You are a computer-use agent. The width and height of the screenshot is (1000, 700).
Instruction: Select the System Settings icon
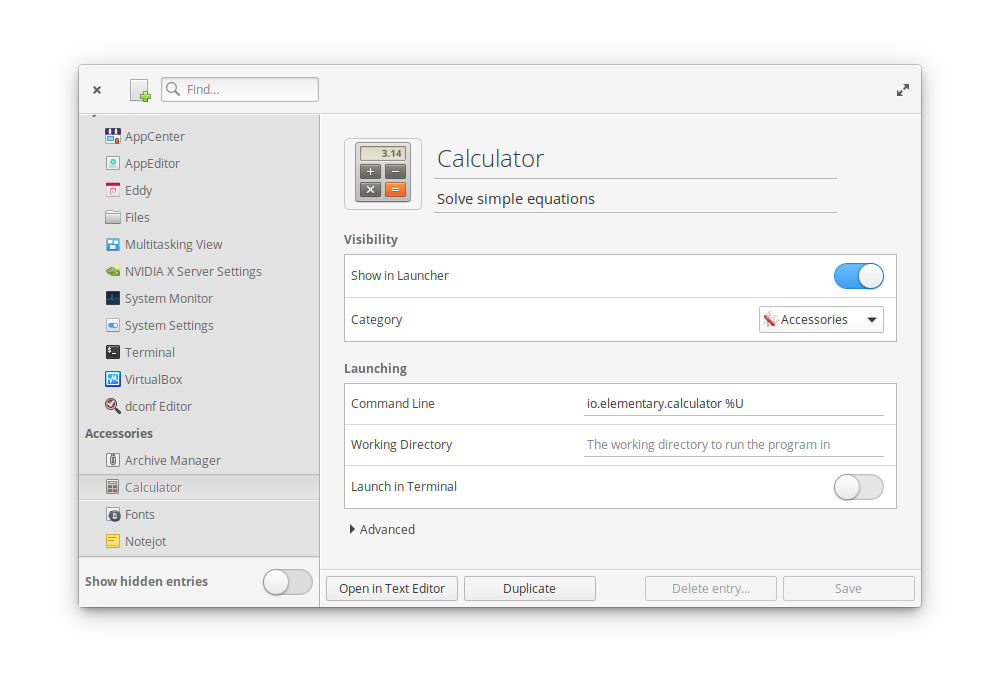click(113, 325)
